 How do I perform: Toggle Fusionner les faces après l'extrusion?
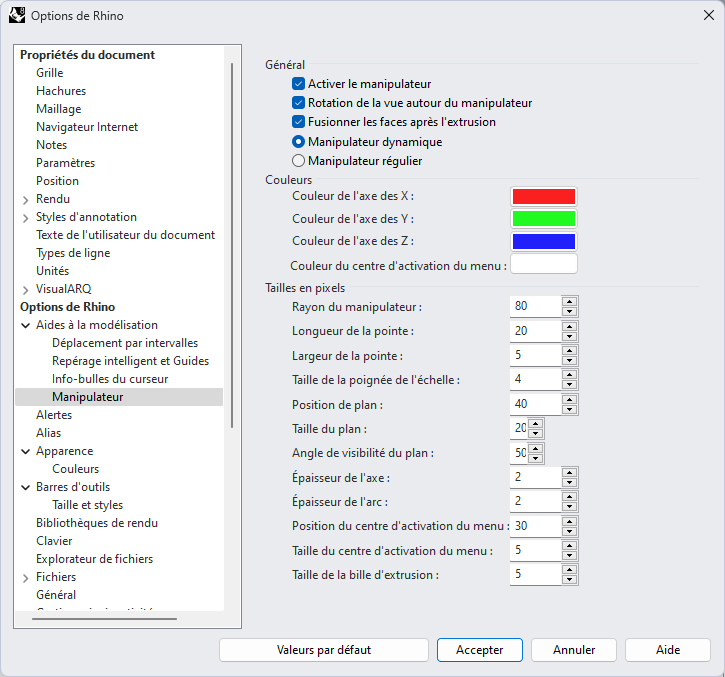coord(298,122)
